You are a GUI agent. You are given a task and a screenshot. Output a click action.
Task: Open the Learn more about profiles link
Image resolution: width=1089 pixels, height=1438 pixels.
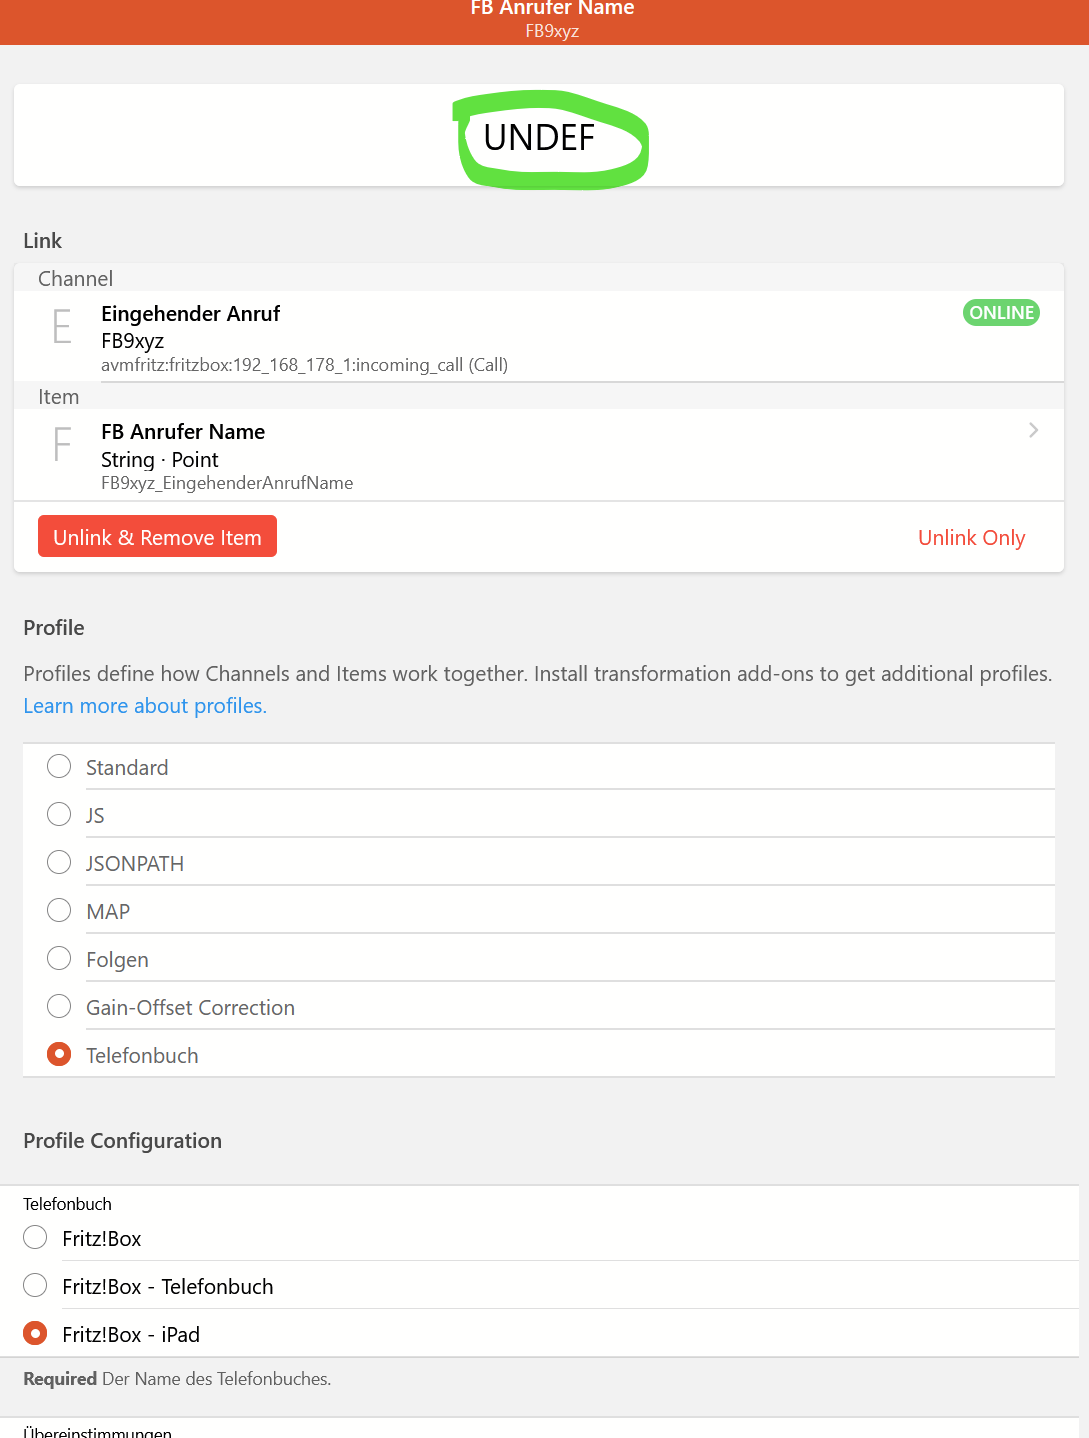[145, 706]
